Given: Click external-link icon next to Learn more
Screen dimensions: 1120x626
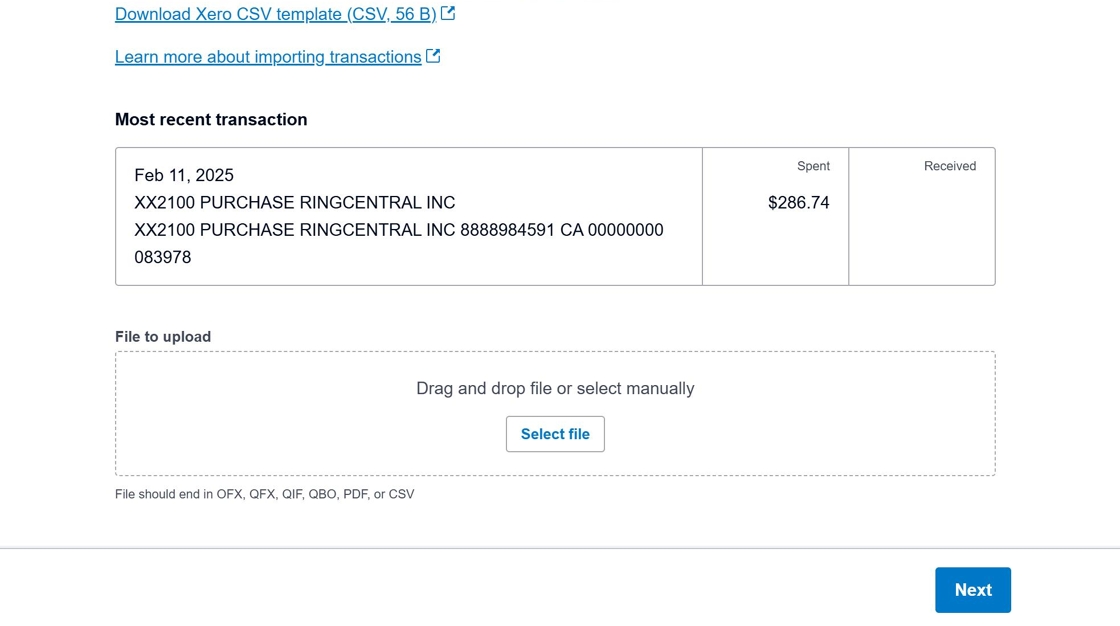Looking at the screenshot, I should tap(433, 56).
